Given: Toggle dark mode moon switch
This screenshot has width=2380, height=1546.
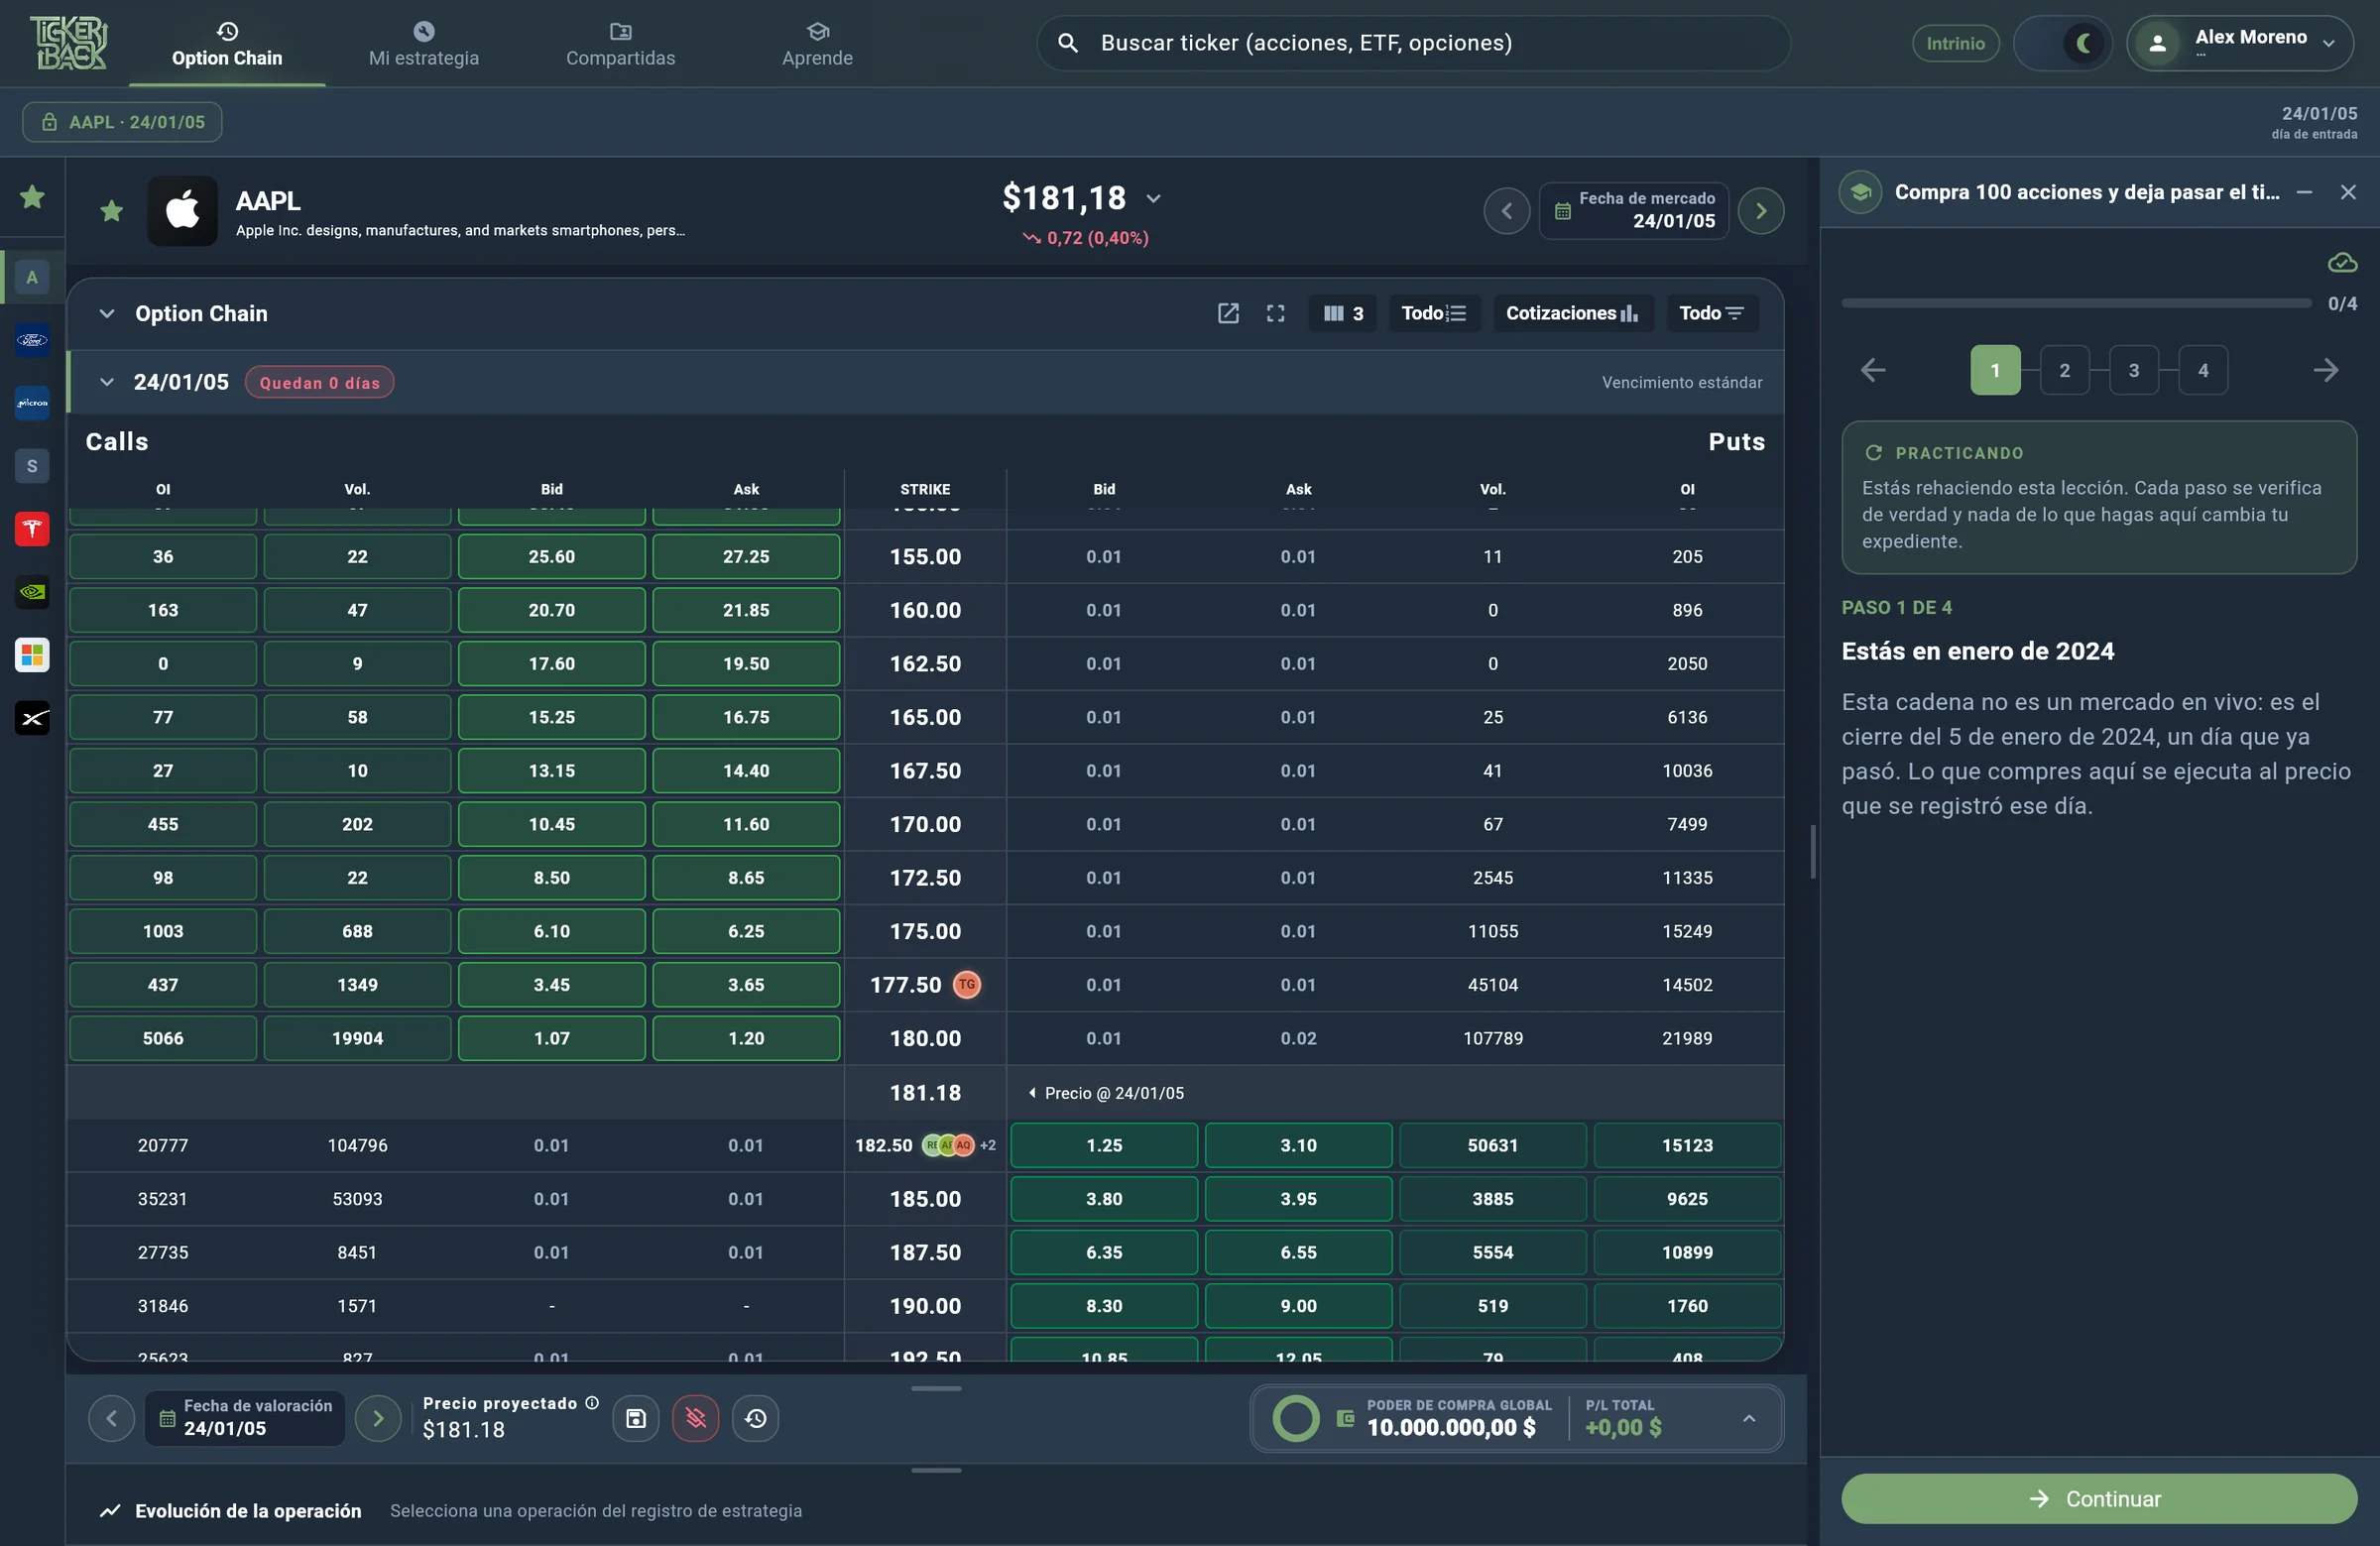Looking at the screenshot, I should tap(2063, 43).
